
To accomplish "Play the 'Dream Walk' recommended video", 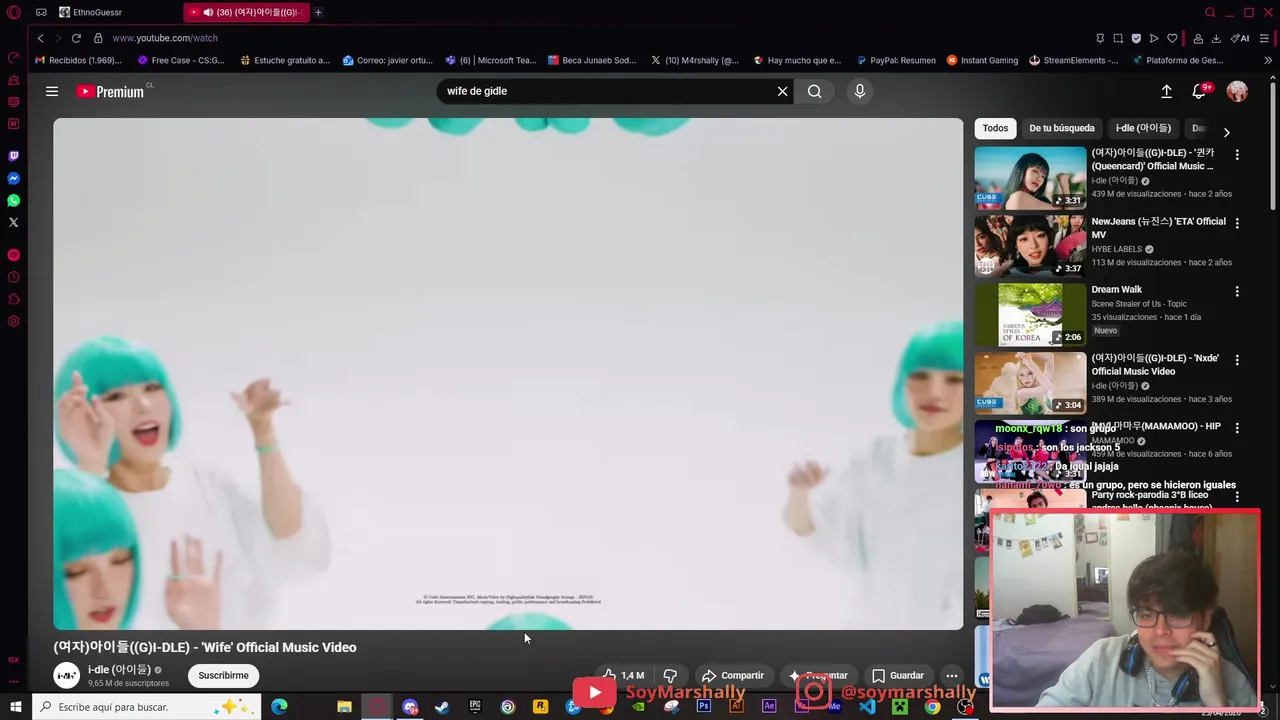I will click(1030, 314).
